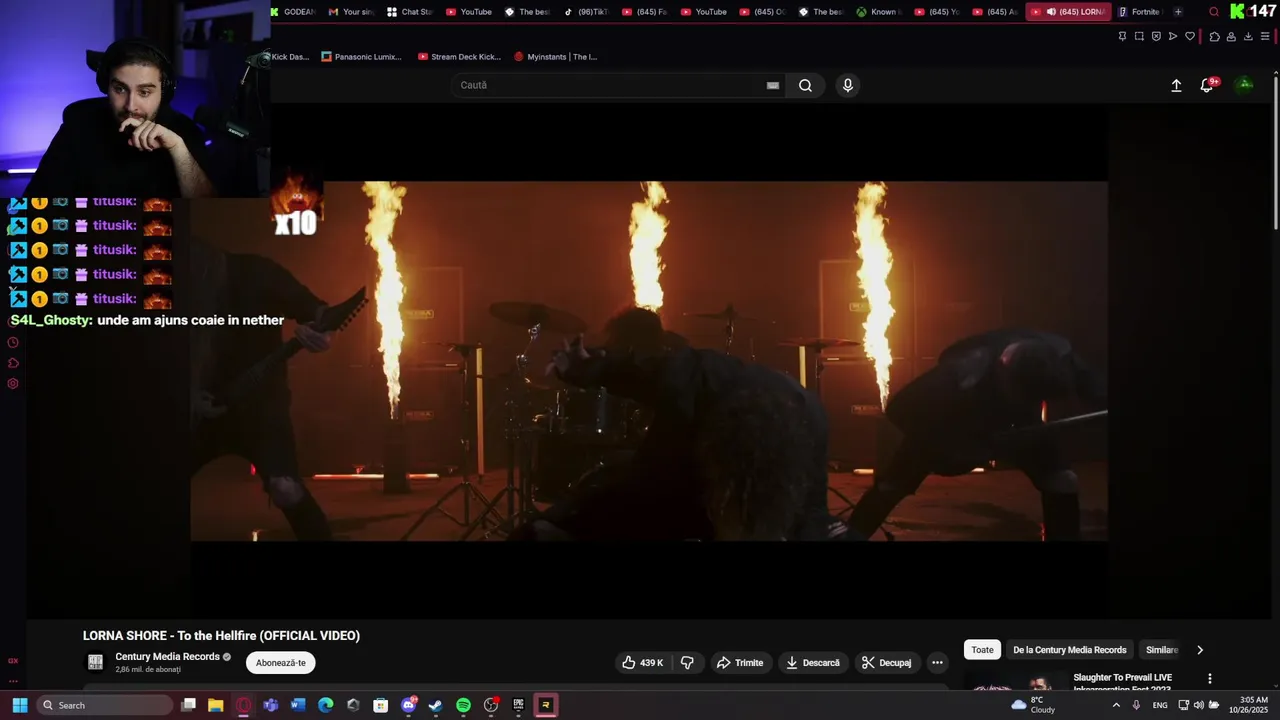
Task: Open the volume icon in system tray
Action: (x=1198, y=705)
